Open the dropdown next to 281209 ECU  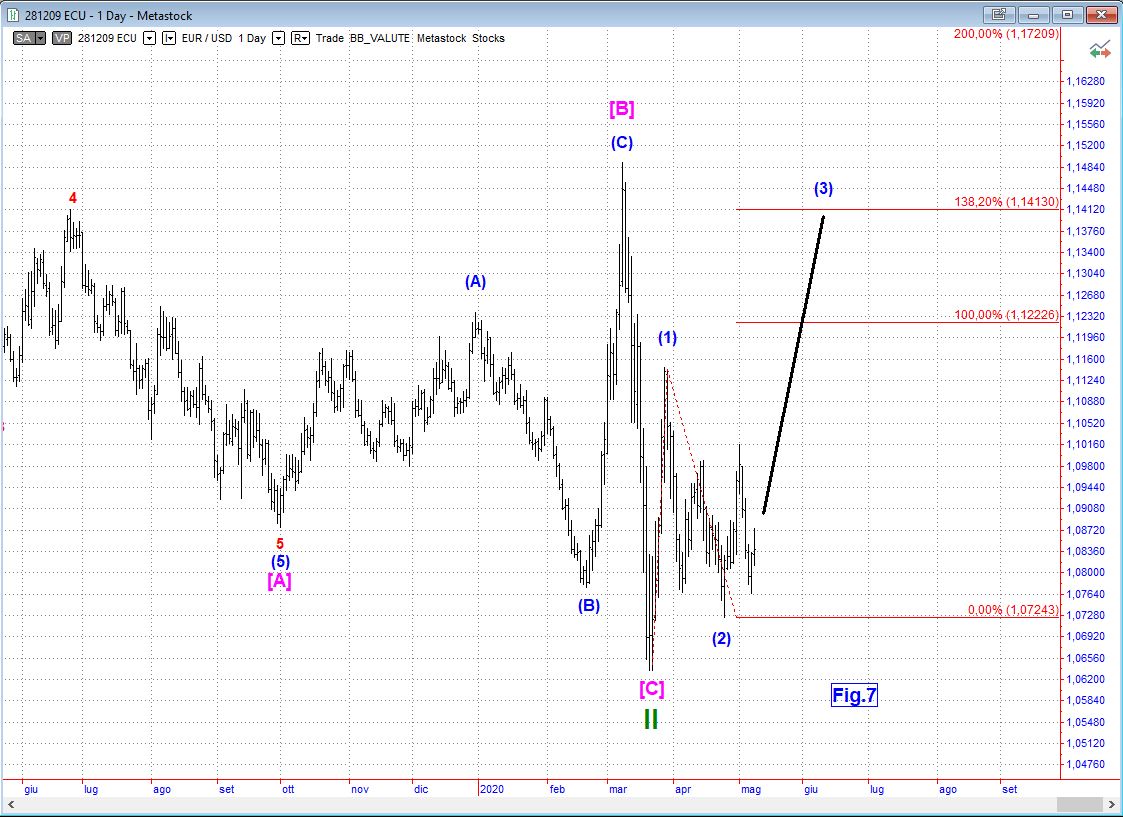149,38
